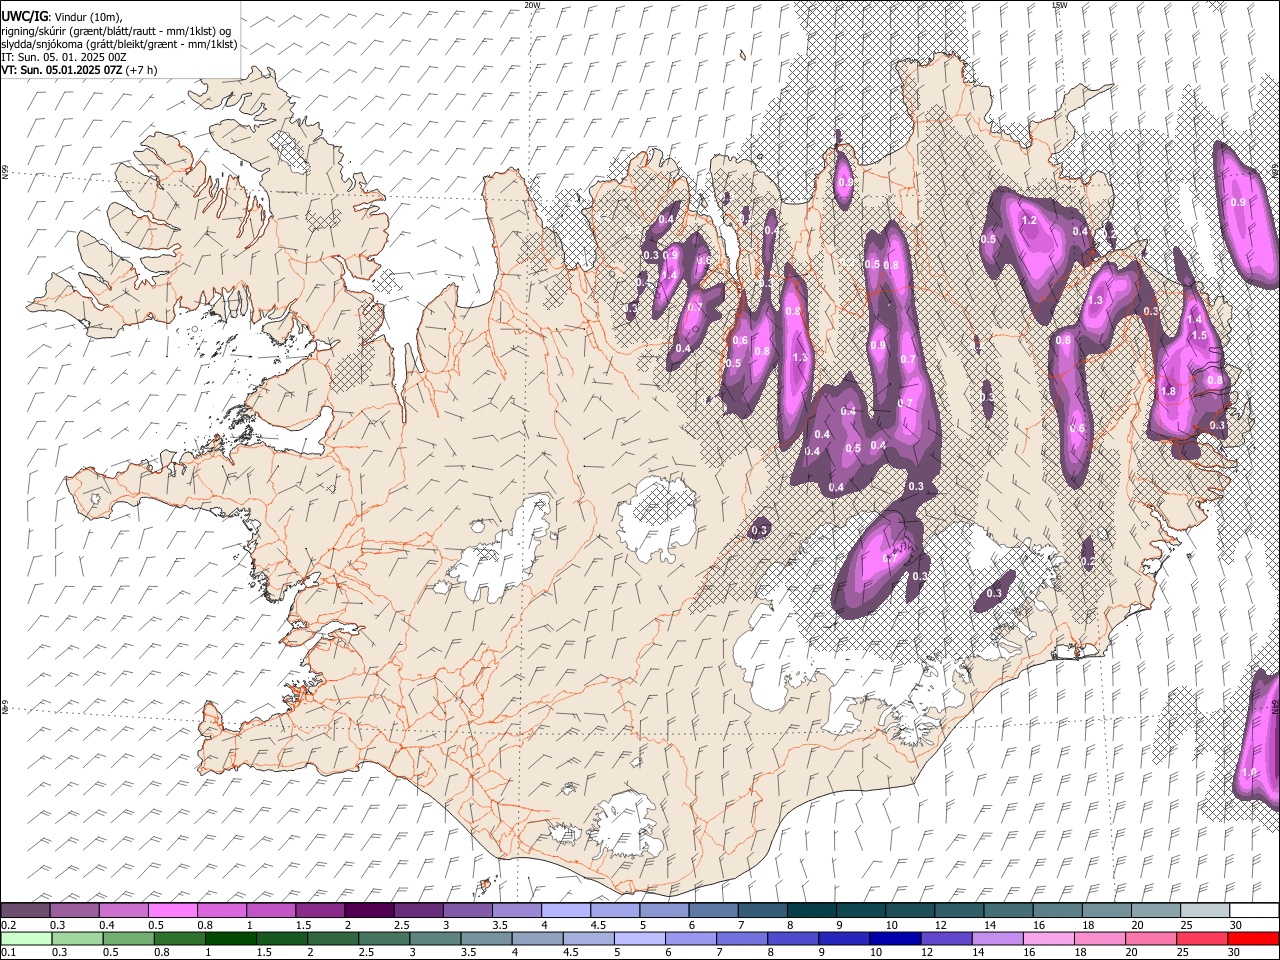Click the 15W longitude label at the top
The height and width of the screenshot is (960, 1280).
[x=1058, y=5]
